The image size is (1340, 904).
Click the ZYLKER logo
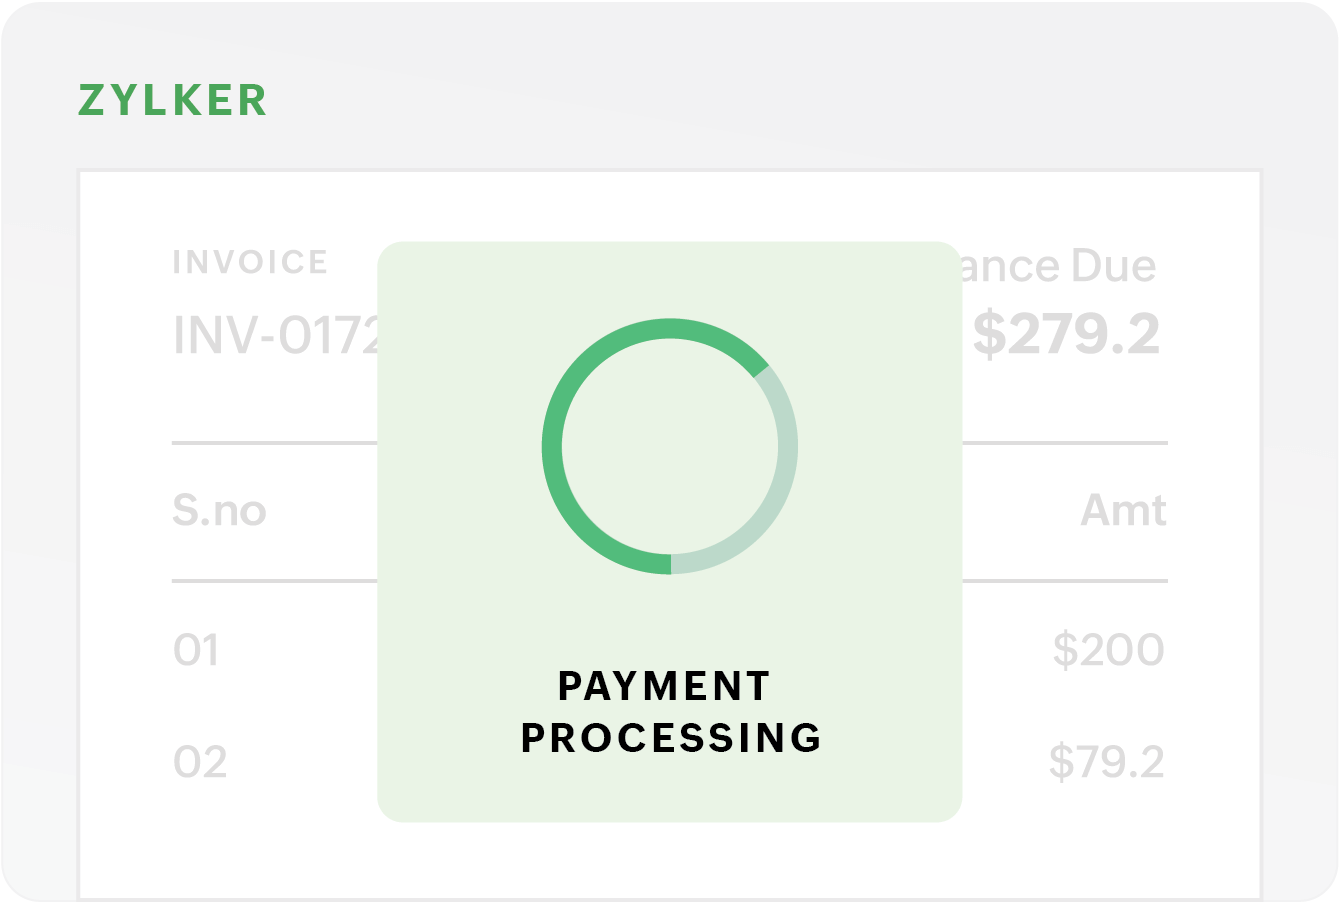coord(172,101)
